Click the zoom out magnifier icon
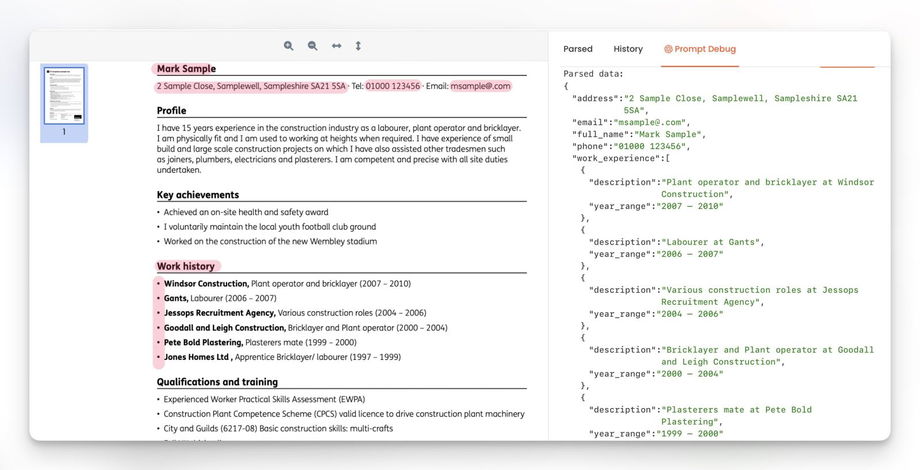Viewport: 920px width, 470px height. pos(312,46)
